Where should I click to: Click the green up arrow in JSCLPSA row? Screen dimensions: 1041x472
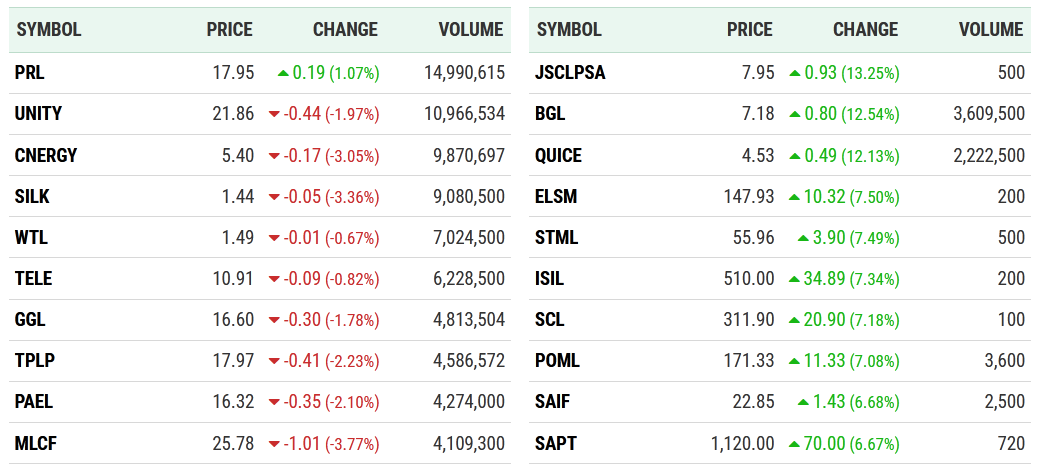pos(795,73)
